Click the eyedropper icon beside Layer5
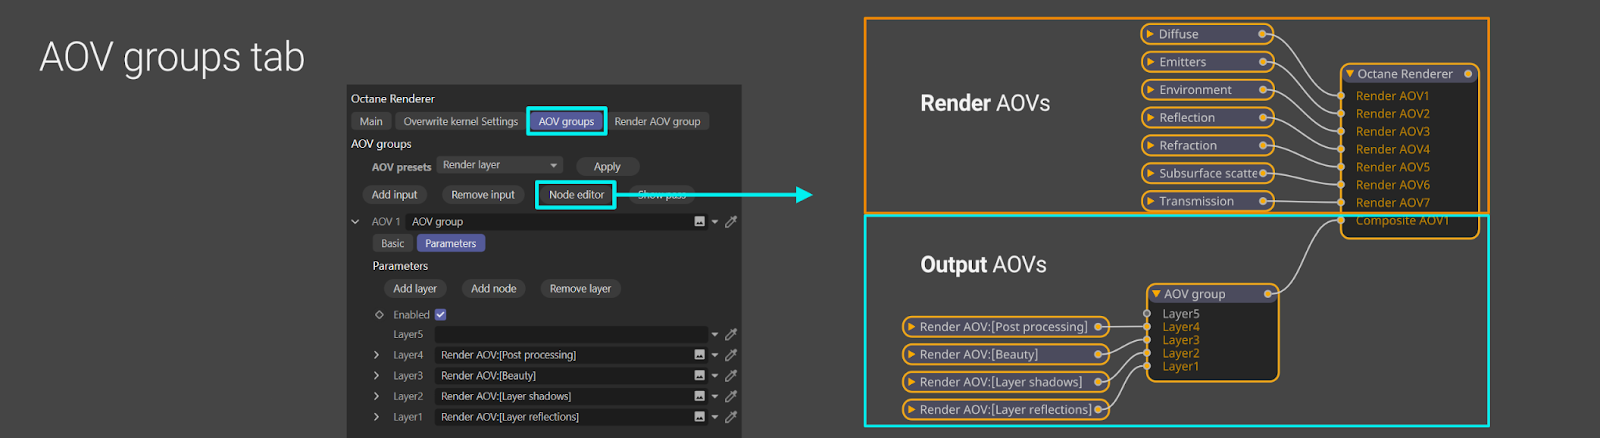The image size is (1600, 438). tap(731, 335)
